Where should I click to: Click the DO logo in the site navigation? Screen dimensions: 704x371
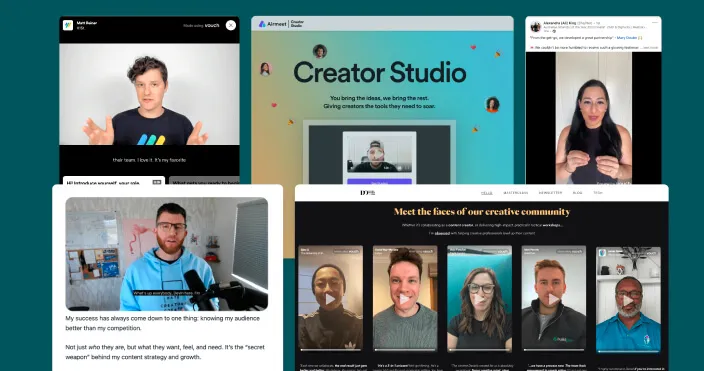[x=367, y=193]
